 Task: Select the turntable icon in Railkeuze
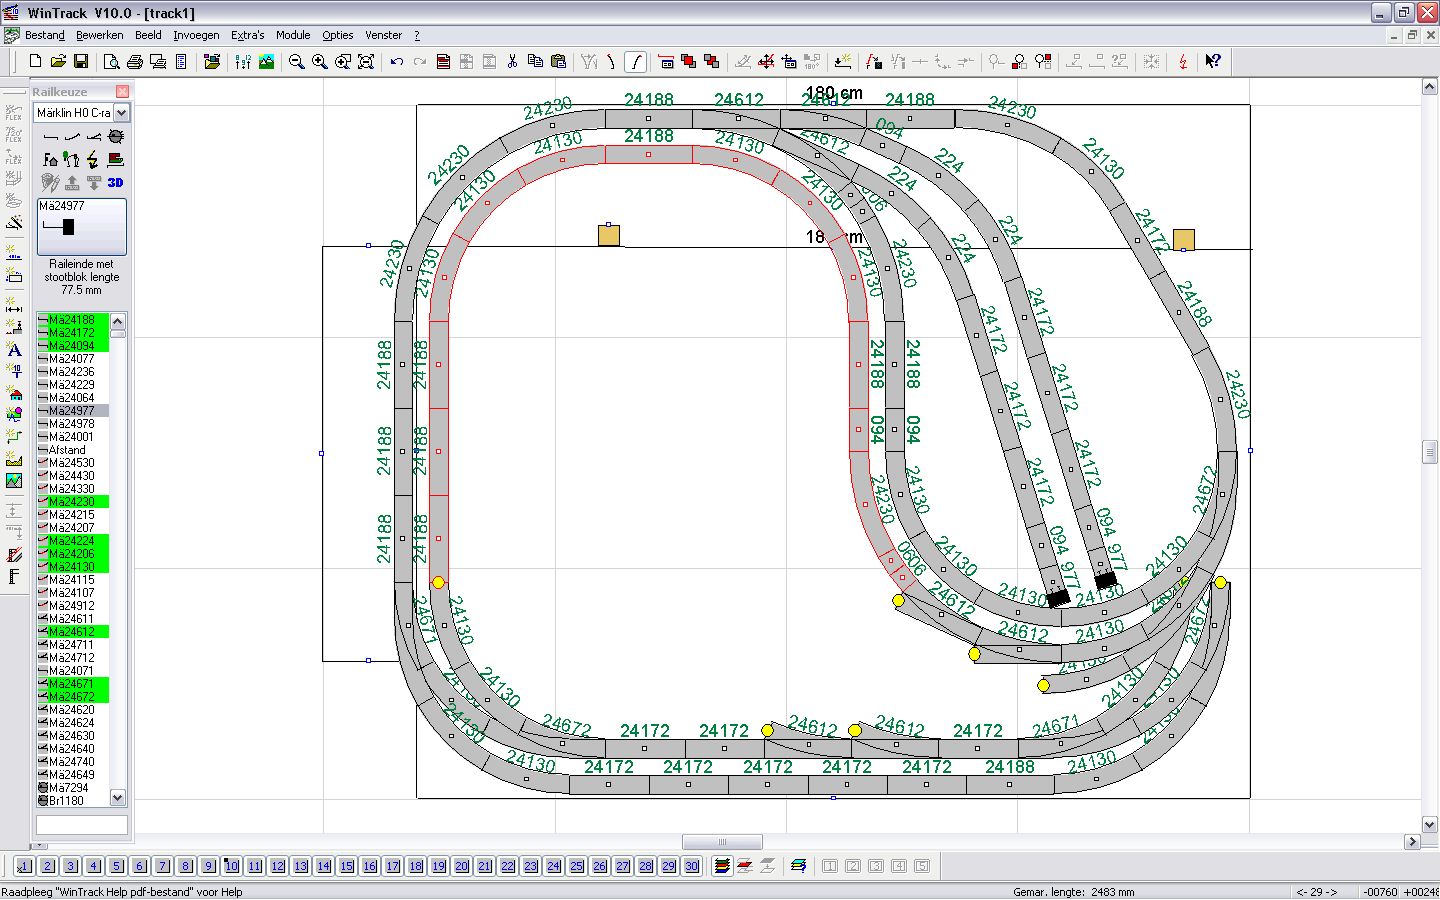(116, 136)
